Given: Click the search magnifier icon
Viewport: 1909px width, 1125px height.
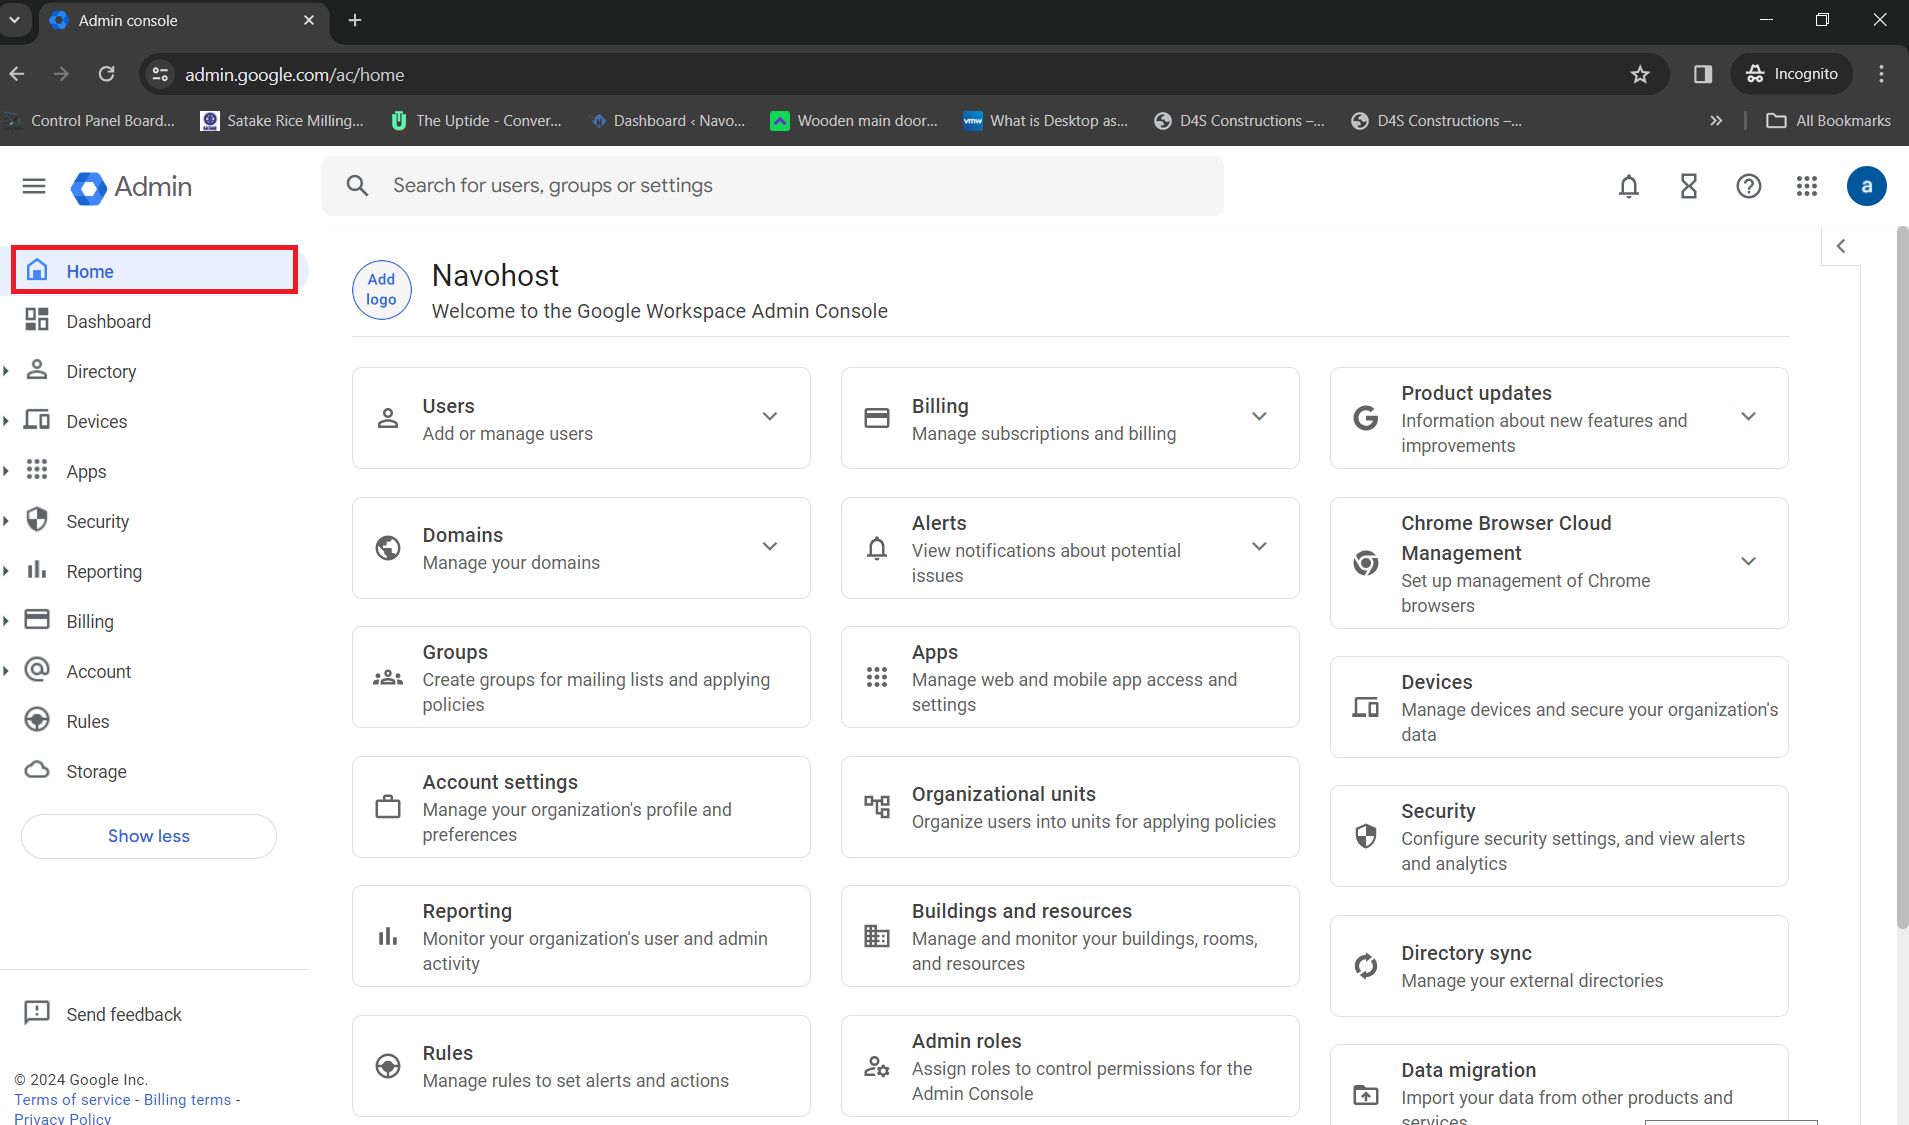Looking at the screenshot, I should click(357, 186).
